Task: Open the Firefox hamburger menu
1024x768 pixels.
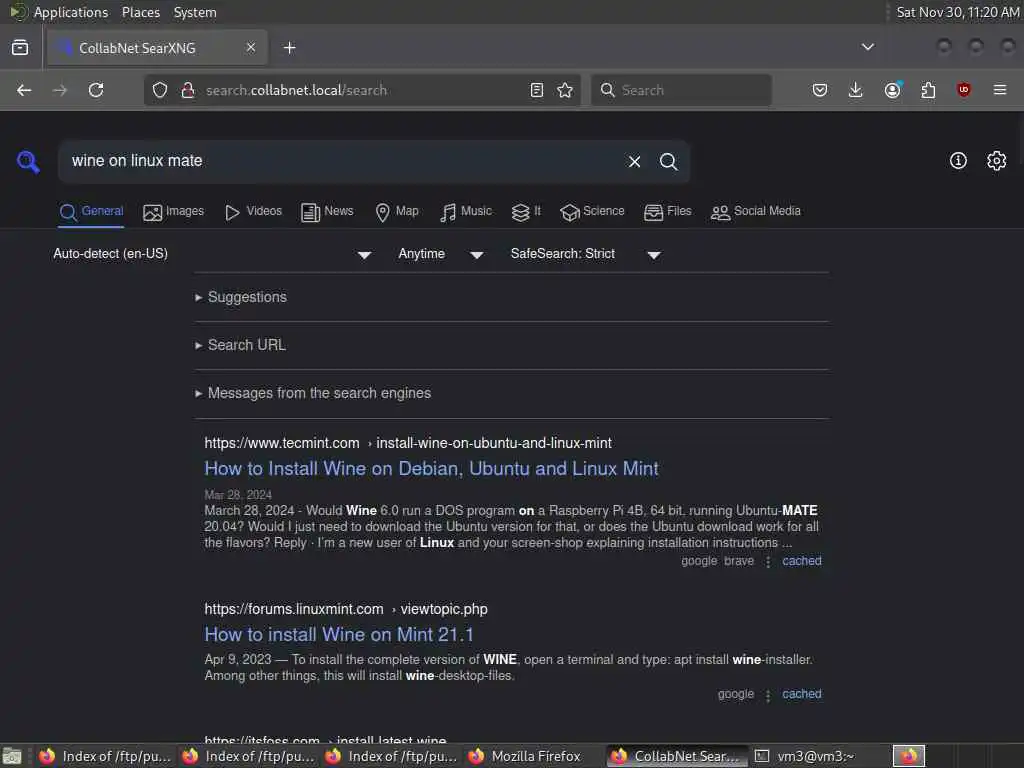Action: (1000, 90)
